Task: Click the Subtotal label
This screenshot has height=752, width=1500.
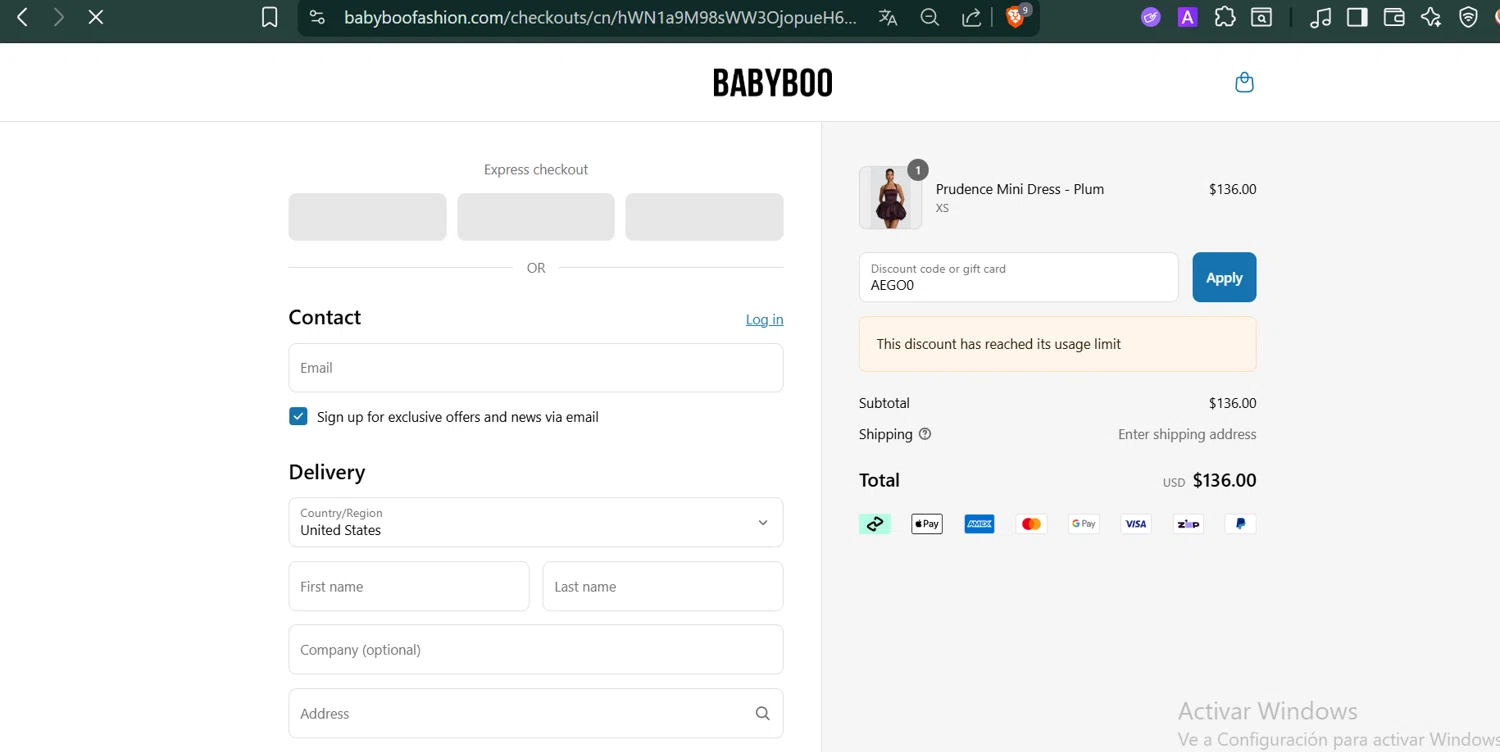Action: click(x=884, y=403)
